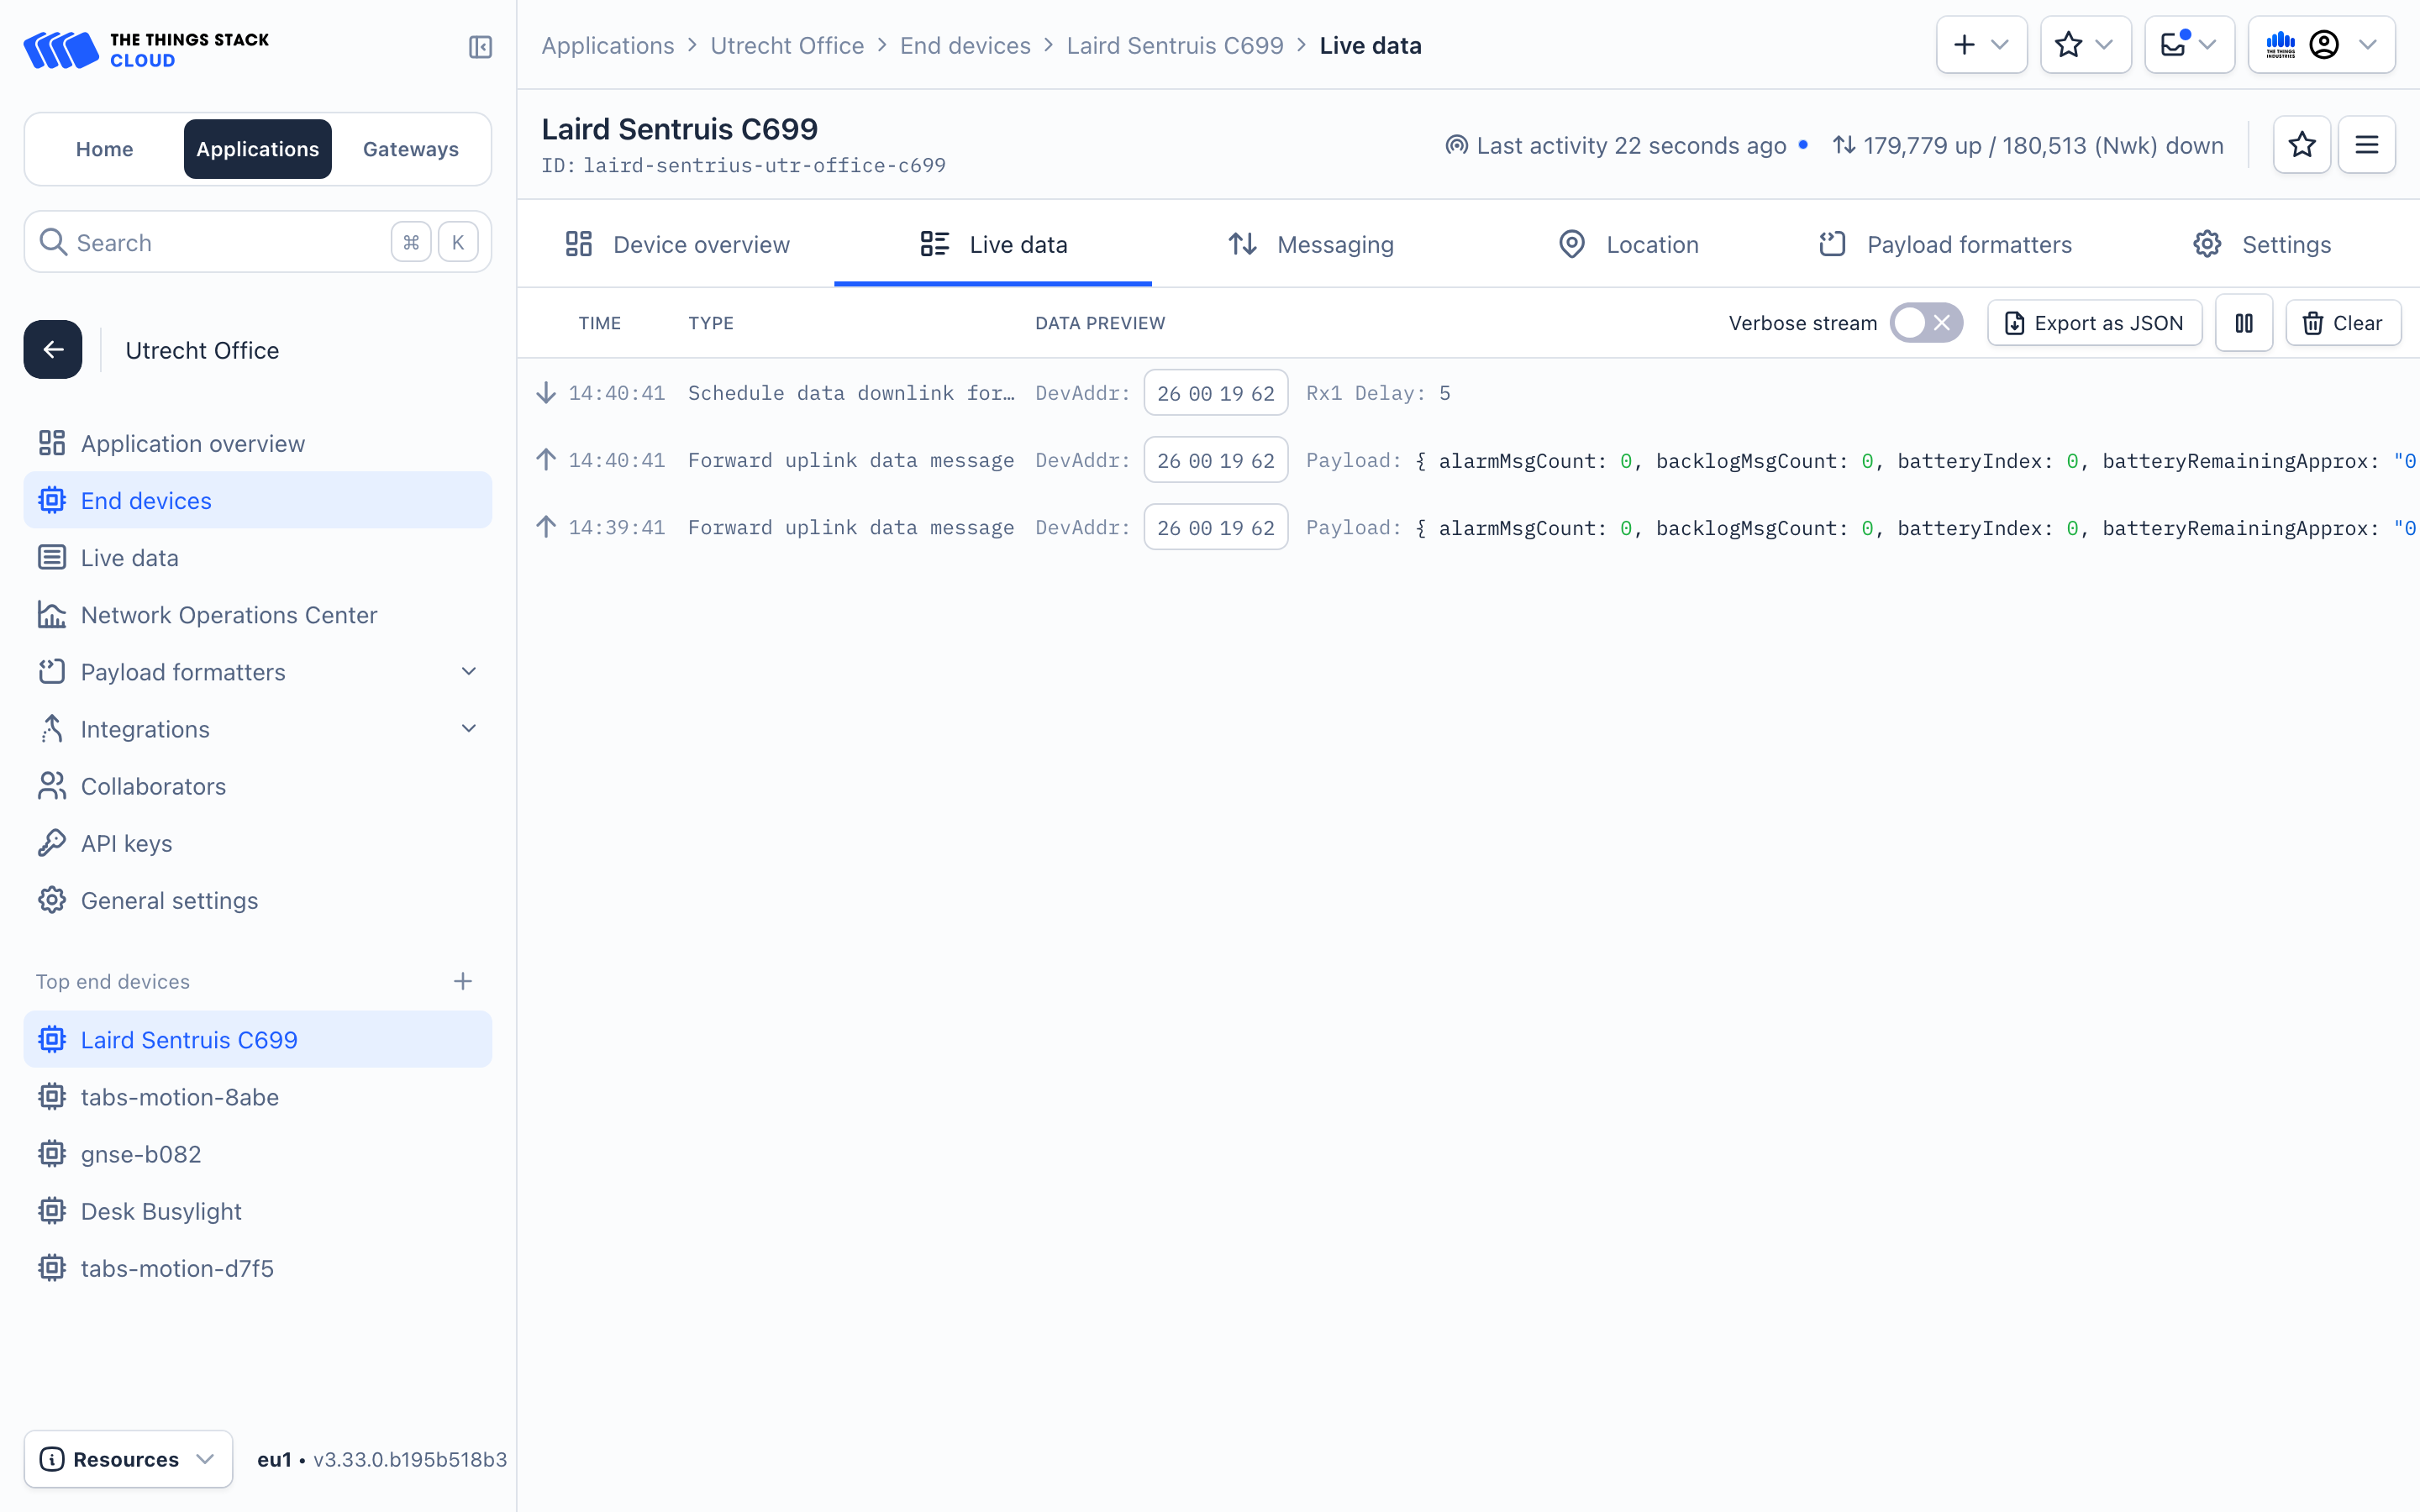The height and width of the screenshot is (1512, 2420).
Task: Click the Integrations icon in sidebar
Action: [x=52, y=729]
